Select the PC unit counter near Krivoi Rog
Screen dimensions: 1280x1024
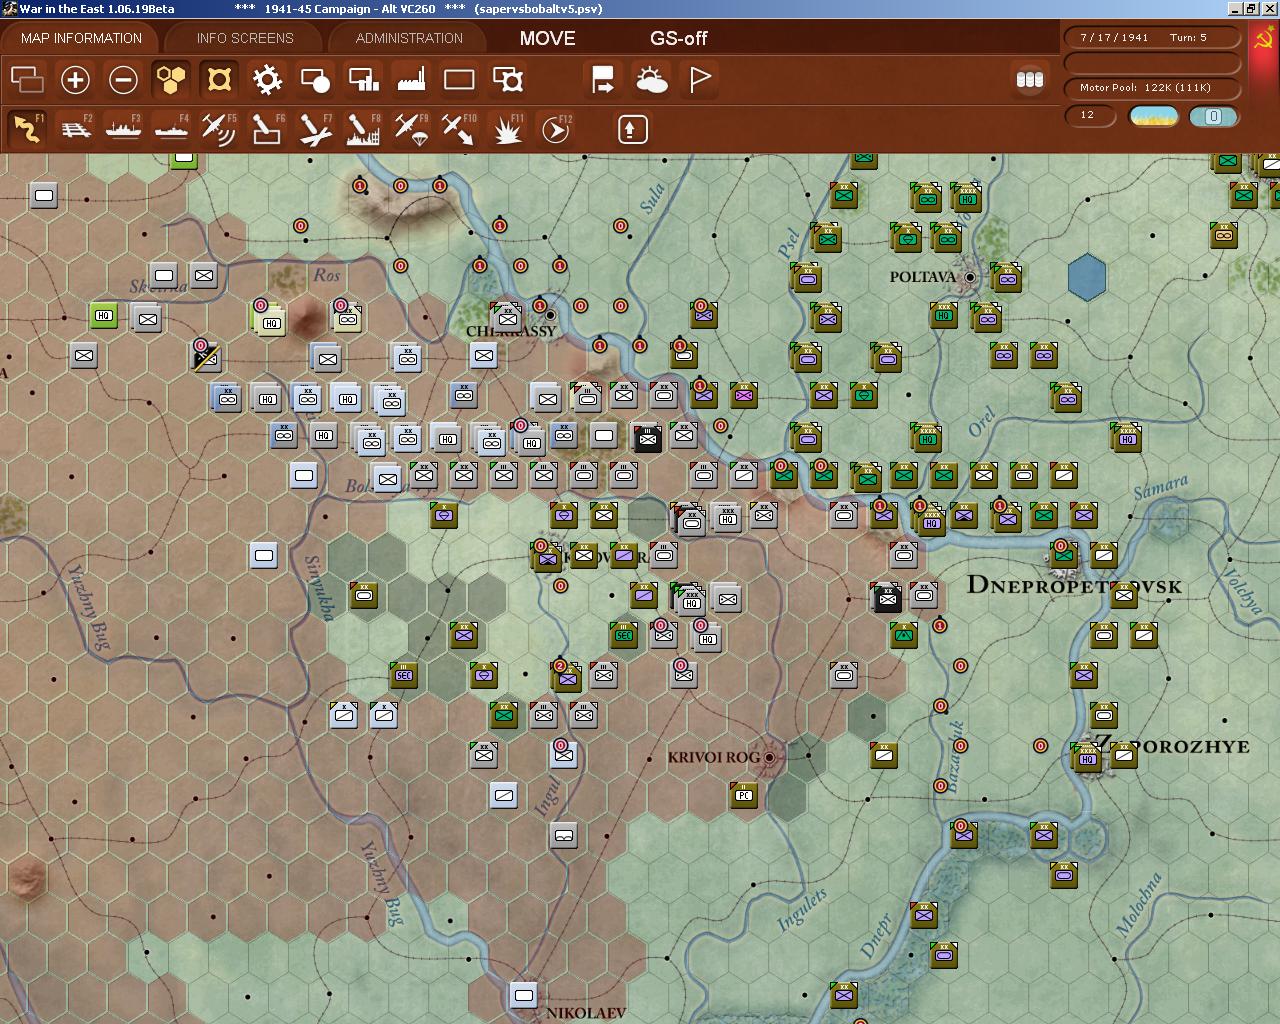pos(743,795)
